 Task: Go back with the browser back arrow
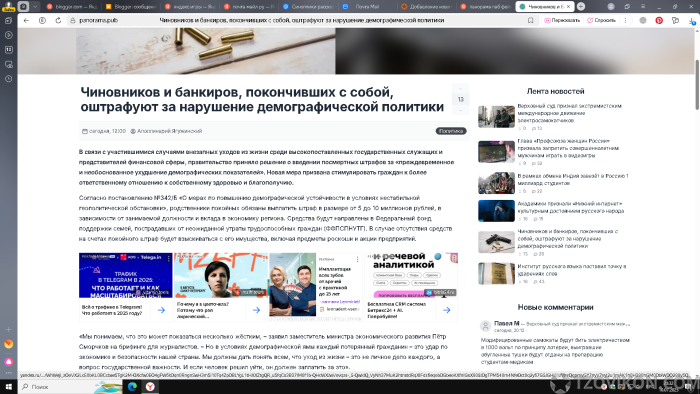26,21
